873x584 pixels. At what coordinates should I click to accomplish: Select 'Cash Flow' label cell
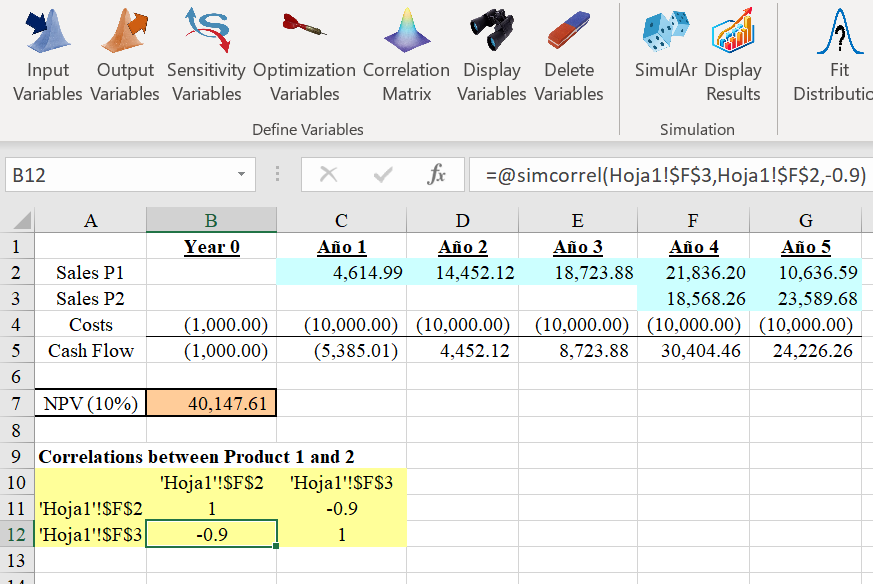coord(91,351)
